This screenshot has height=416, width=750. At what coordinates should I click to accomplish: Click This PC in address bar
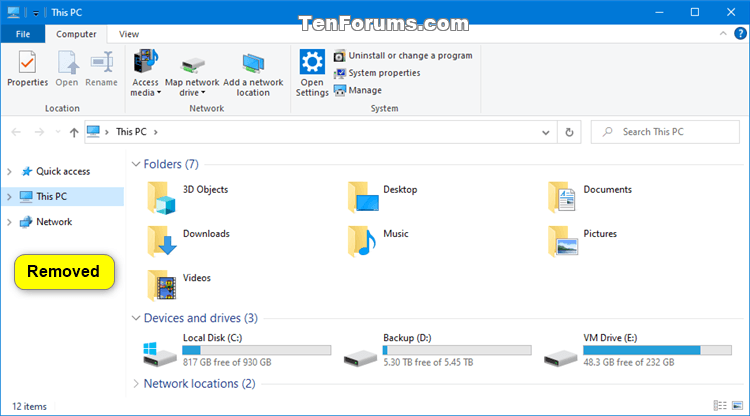(131, 131)
